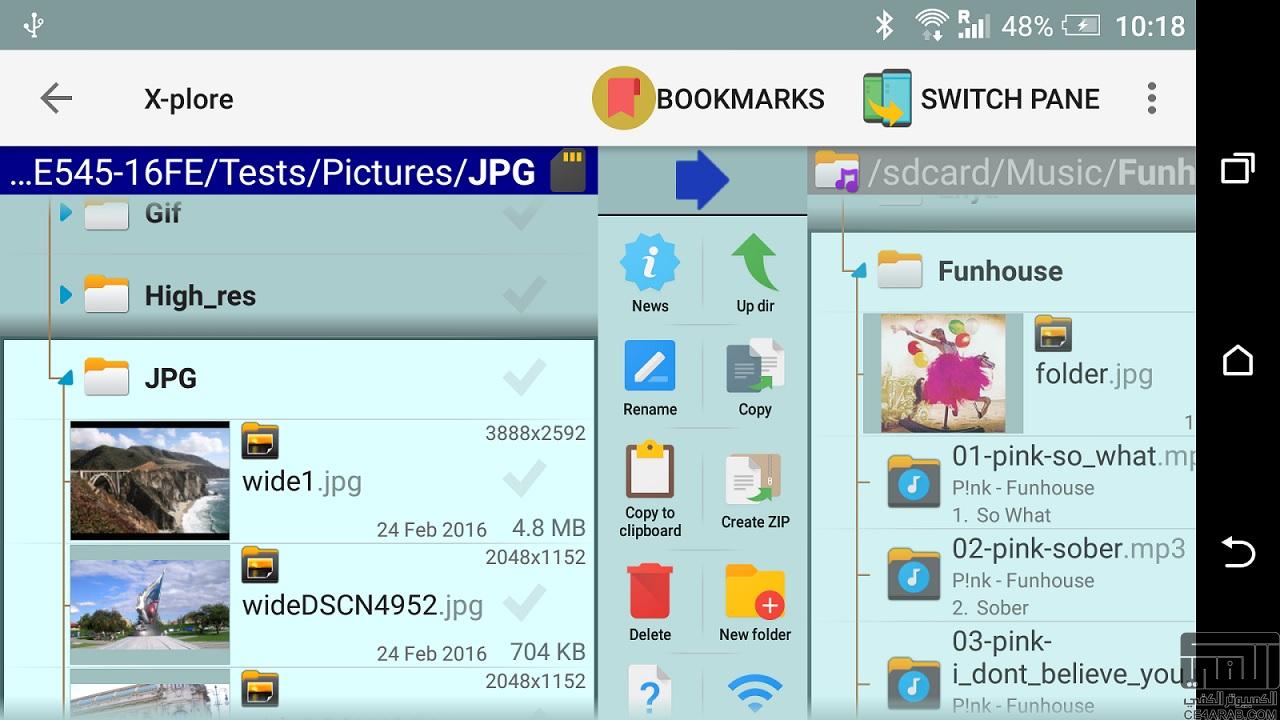Open the folder.jpg album art thumbnail

[943, 373]
